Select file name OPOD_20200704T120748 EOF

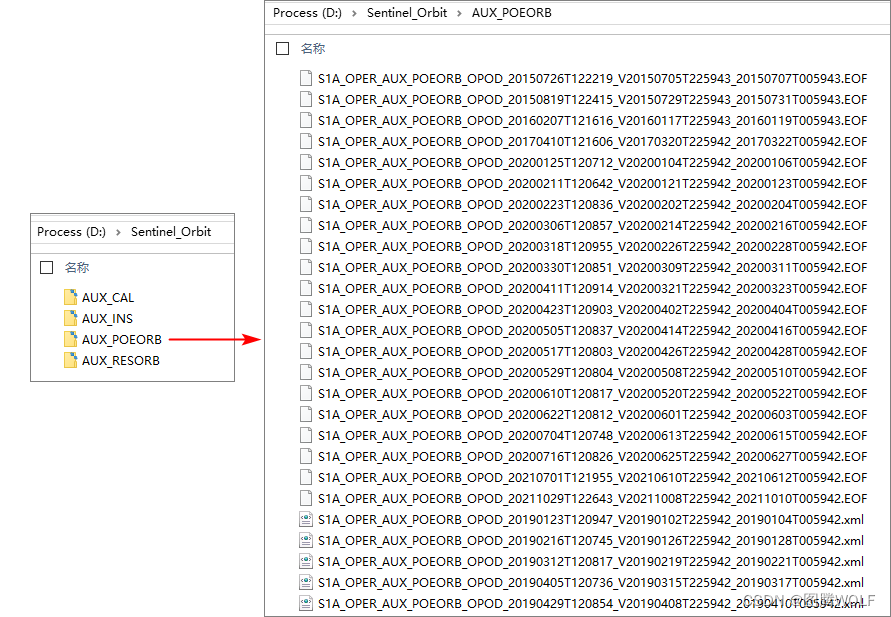click(593, 436)
